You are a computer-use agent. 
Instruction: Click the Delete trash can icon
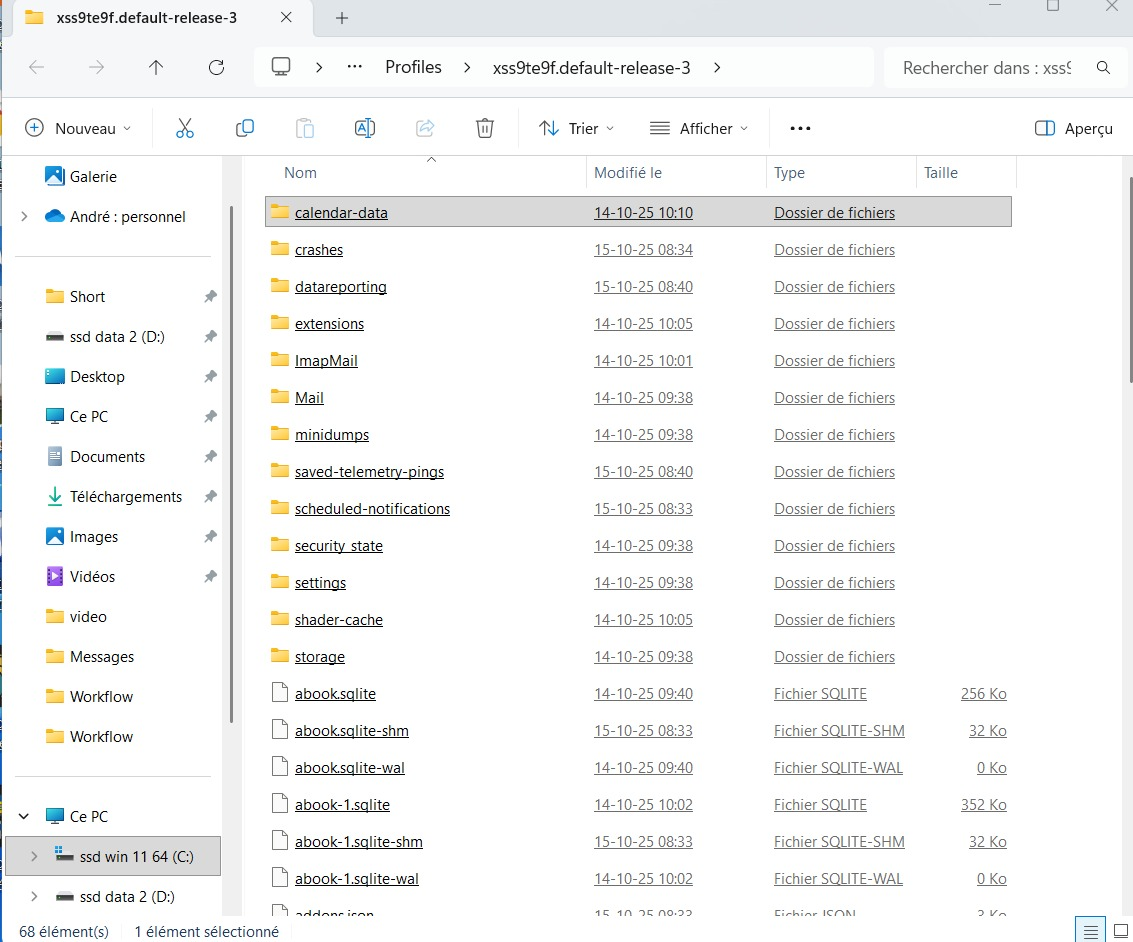[485, 128]
